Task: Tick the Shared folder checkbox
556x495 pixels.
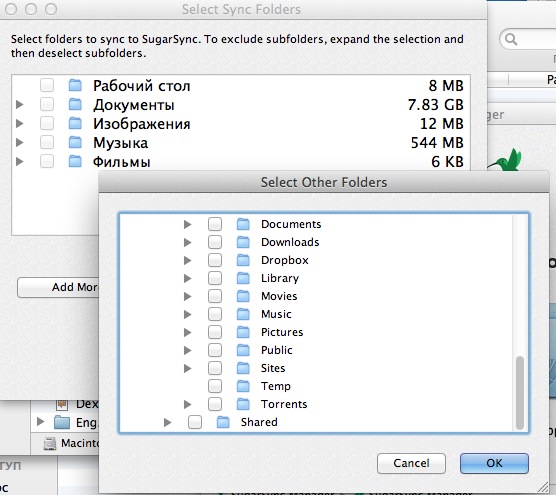Action: (195, 422)
